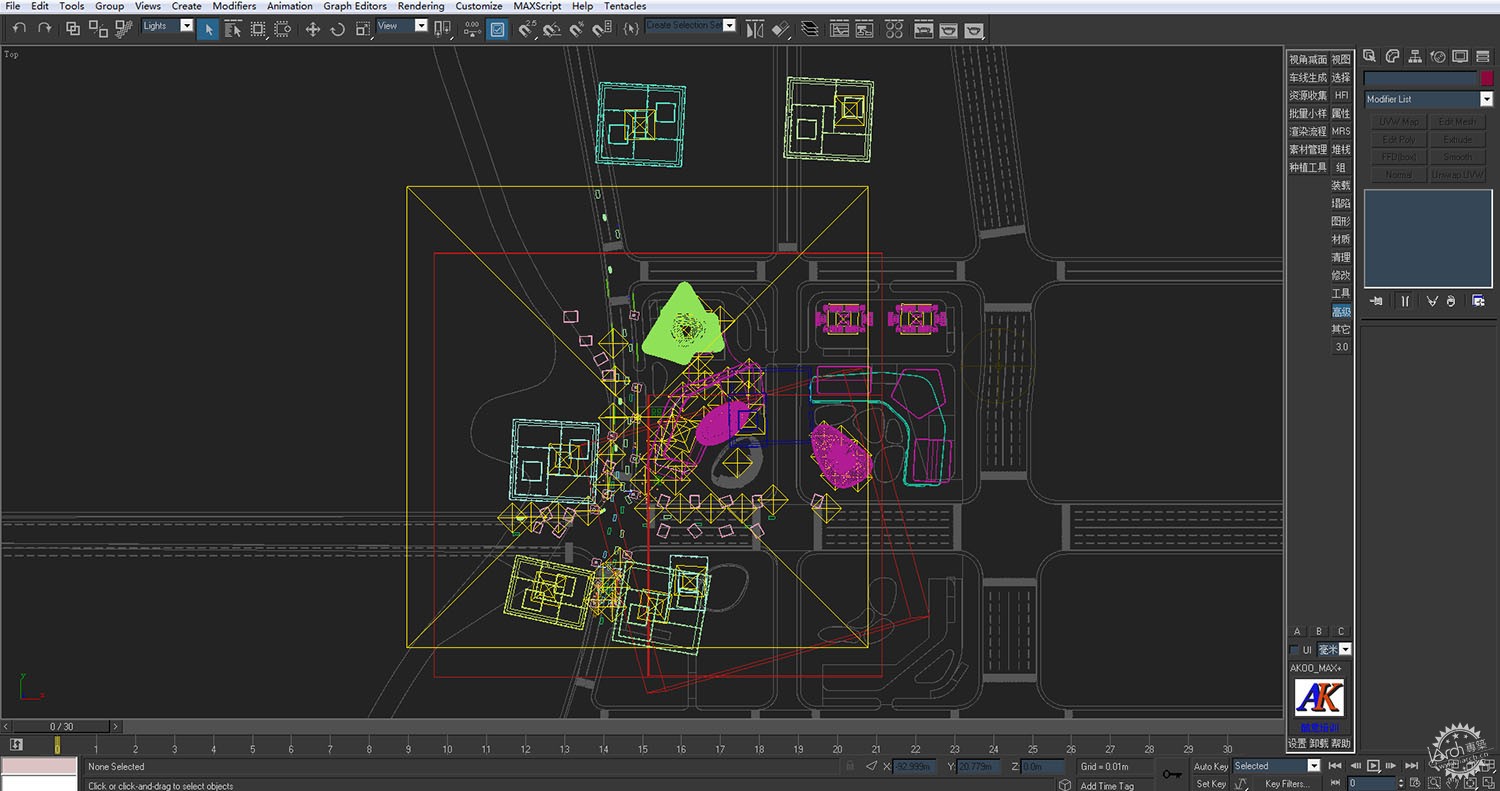Select the Rectangular Selection Region tool
The image size is (1500, 791).
tap(258, 29)
